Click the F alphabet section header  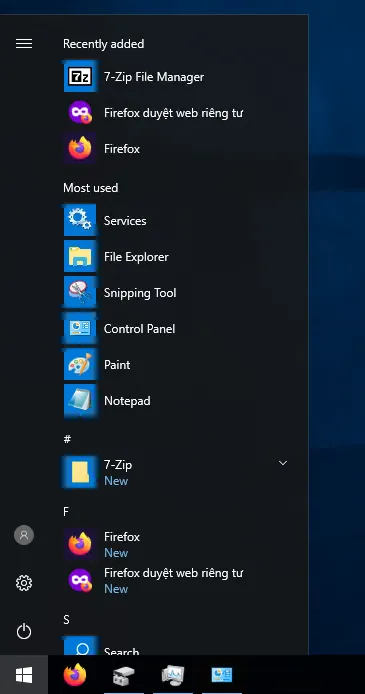[x=66, y=511]
